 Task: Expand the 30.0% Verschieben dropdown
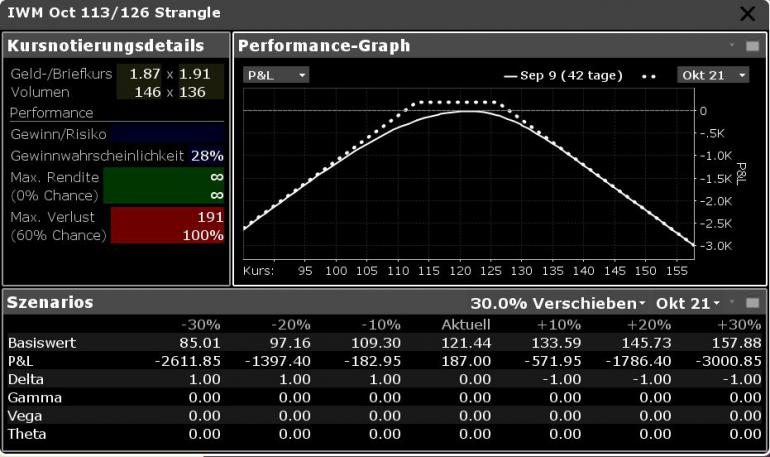pyautogui.click(x=557, y=303)
